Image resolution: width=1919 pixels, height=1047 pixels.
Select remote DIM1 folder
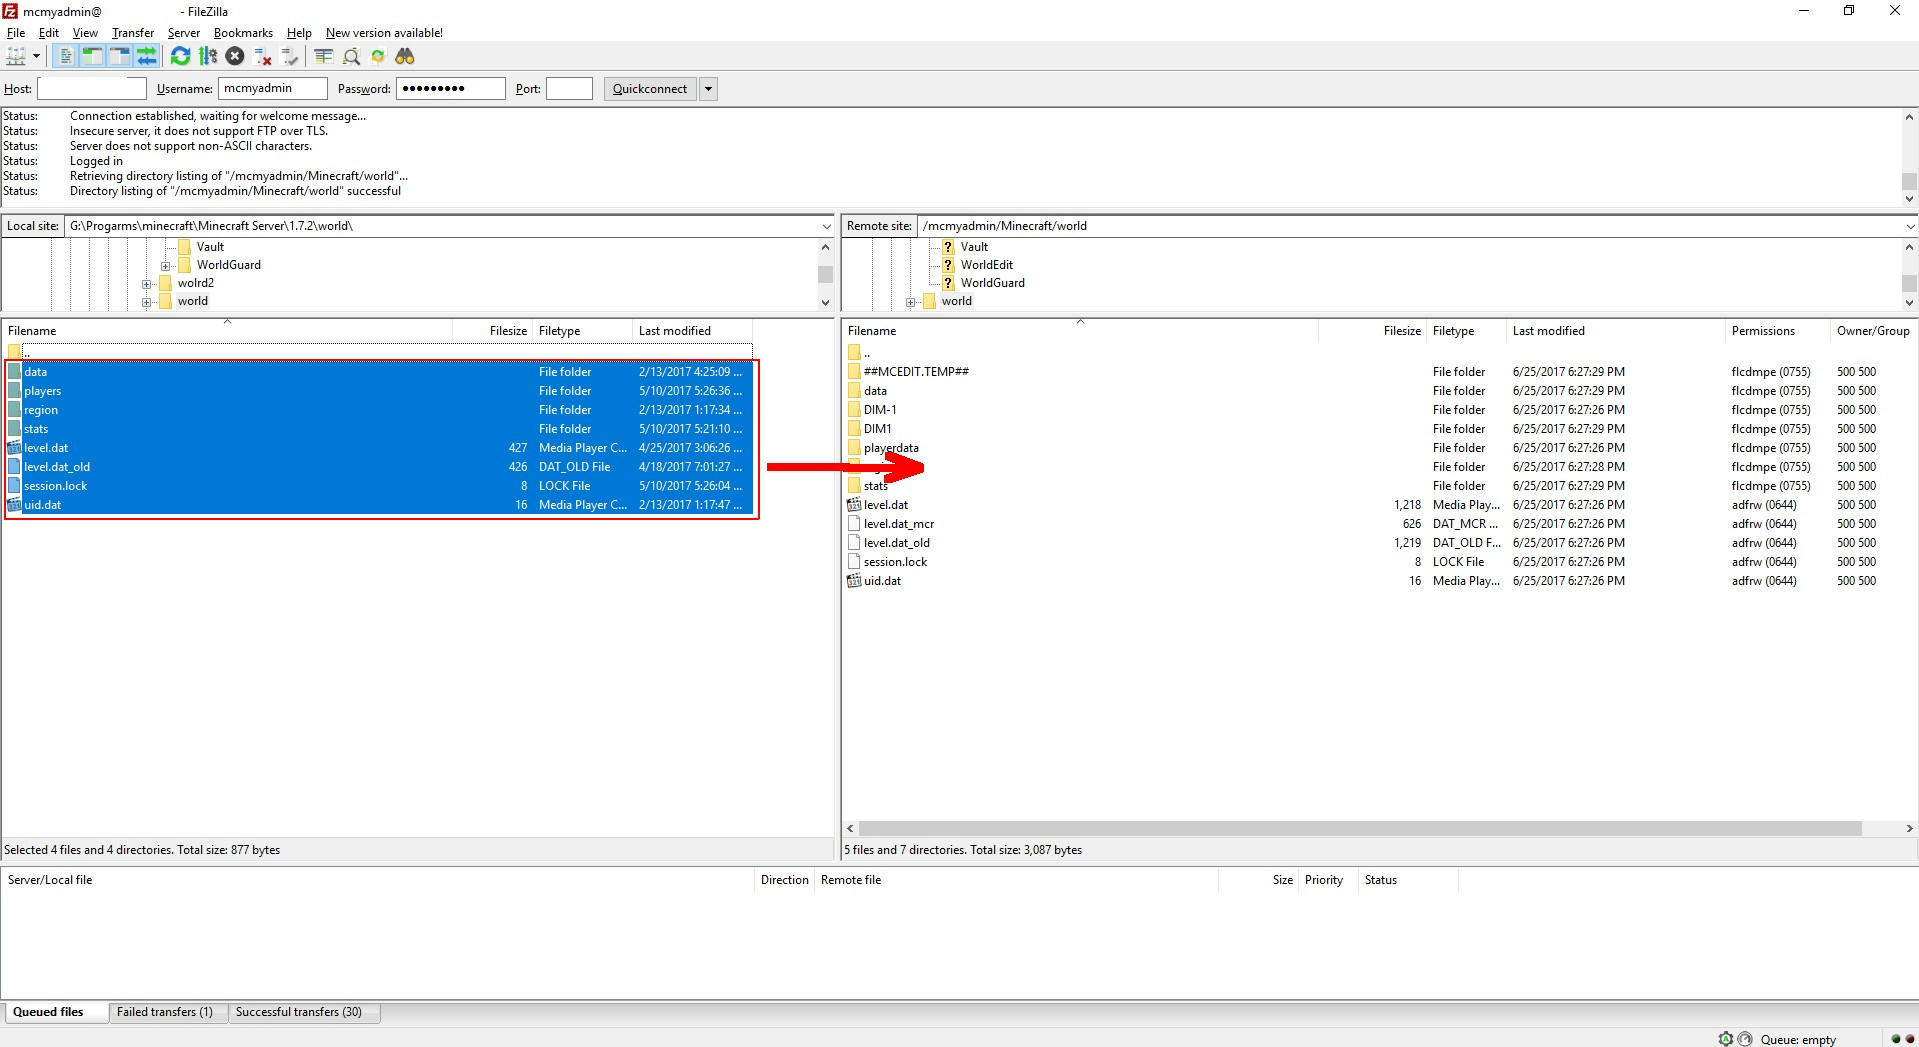pos(1380,429)
